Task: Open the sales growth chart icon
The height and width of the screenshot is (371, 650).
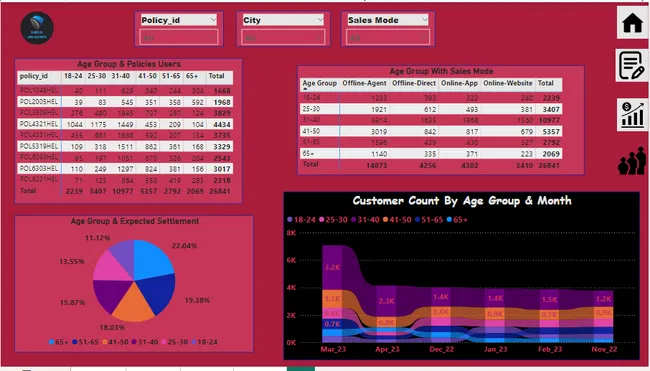Action: click(x=632, y=114)
